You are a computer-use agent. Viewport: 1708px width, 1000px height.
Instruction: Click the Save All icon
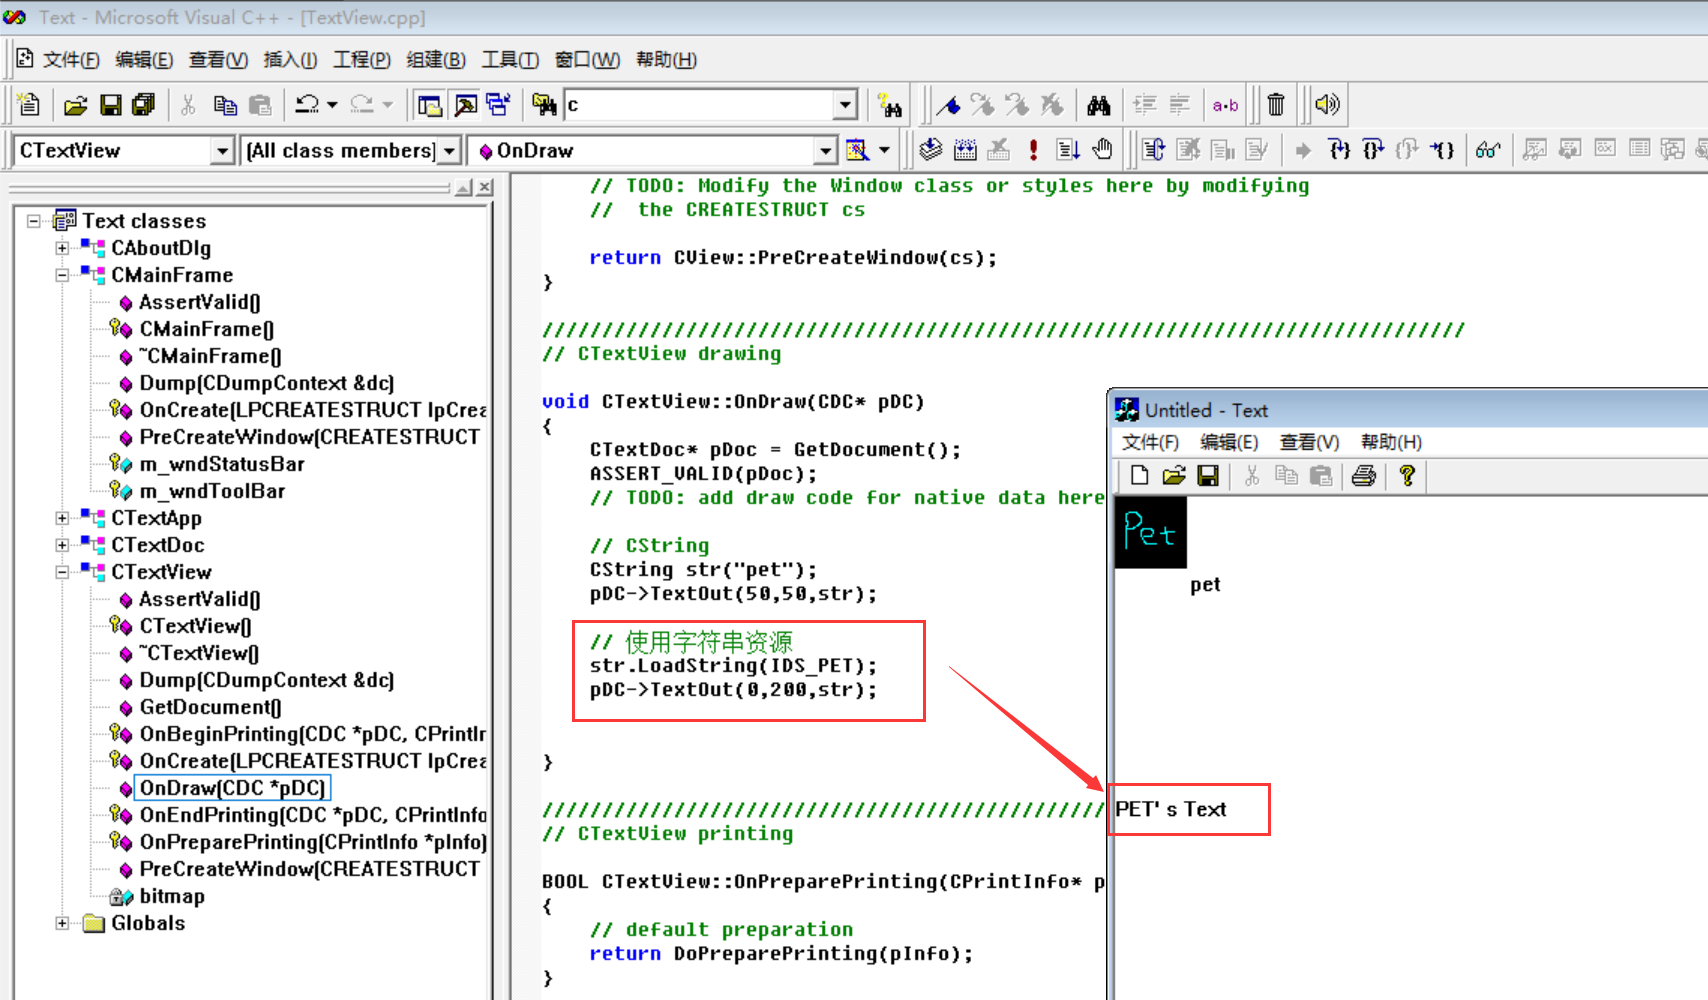click(144, 104)
